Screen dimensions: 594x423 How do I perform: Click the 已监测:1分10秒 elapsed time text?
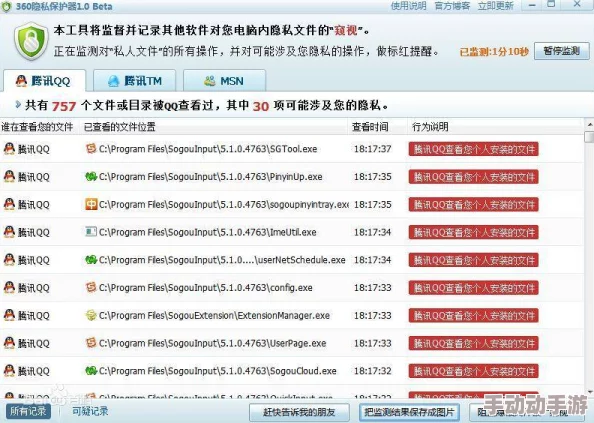[494, 52]
